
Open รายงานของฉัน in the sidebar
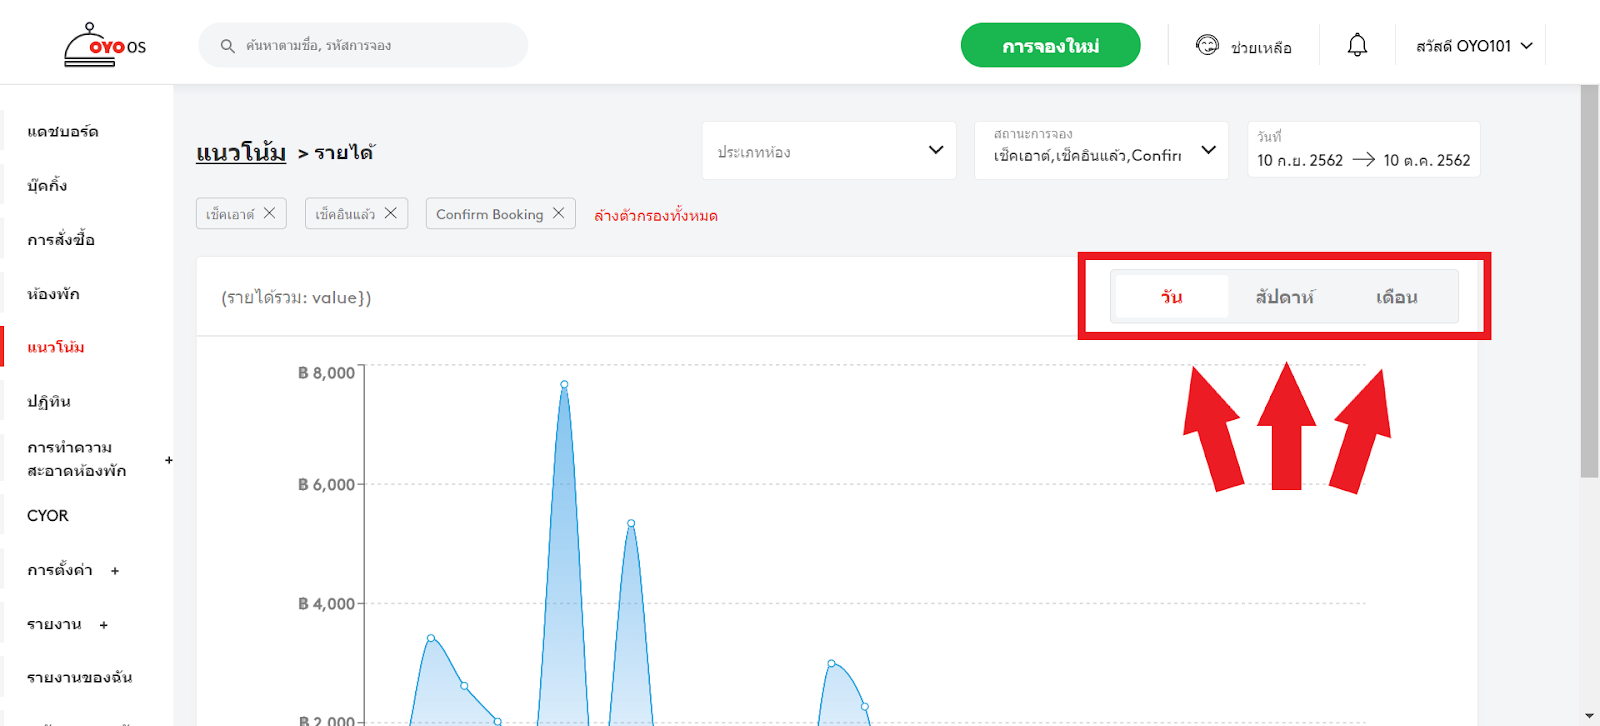point(80,677)
